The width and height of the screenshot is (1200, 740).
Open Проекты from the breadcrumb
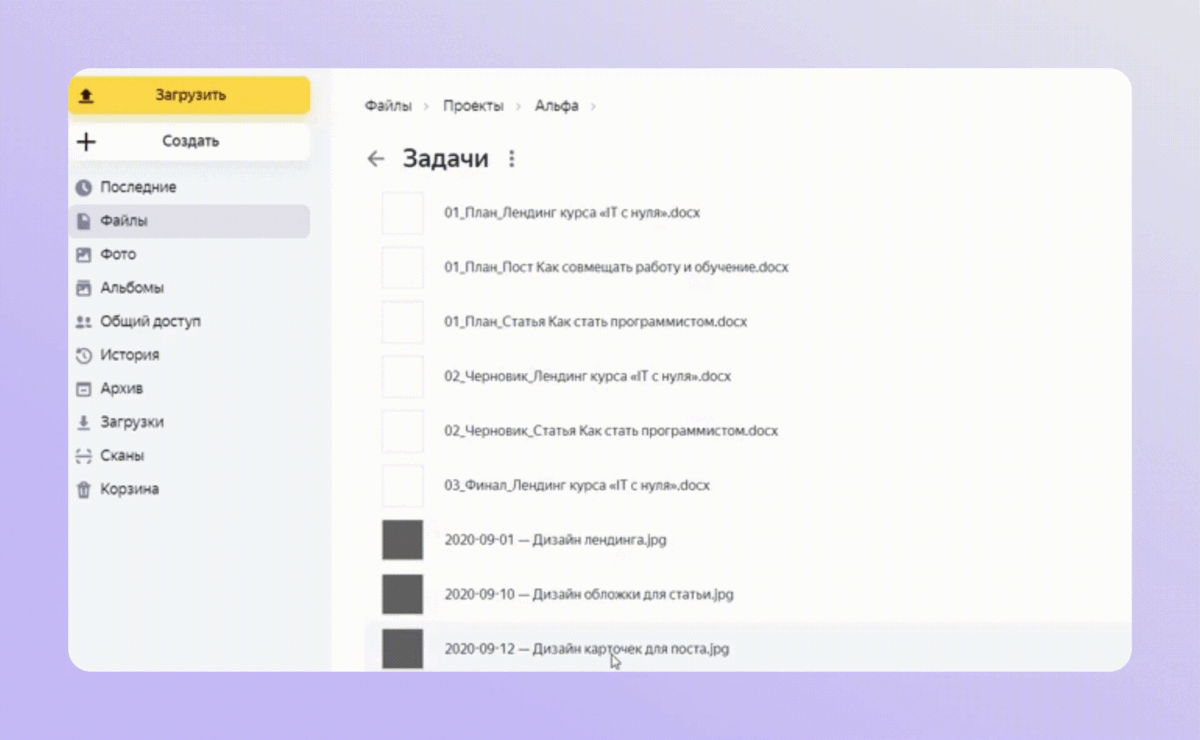coord(473,105)
